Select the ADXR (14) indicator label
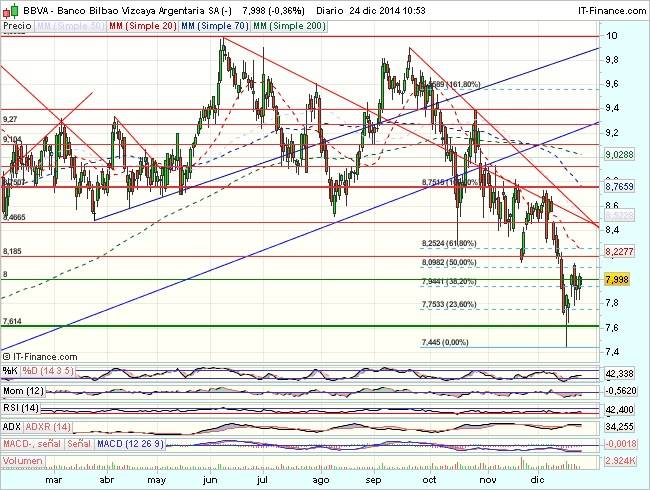The width and height of the screenshot is (650, 490). [48, 427]
